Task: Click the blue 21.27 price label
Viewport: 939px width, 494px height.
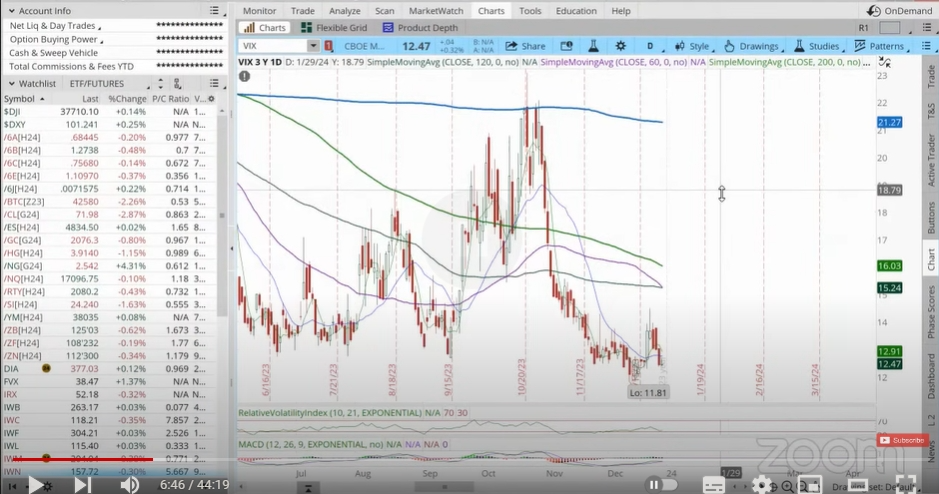Action: (889, 122)
